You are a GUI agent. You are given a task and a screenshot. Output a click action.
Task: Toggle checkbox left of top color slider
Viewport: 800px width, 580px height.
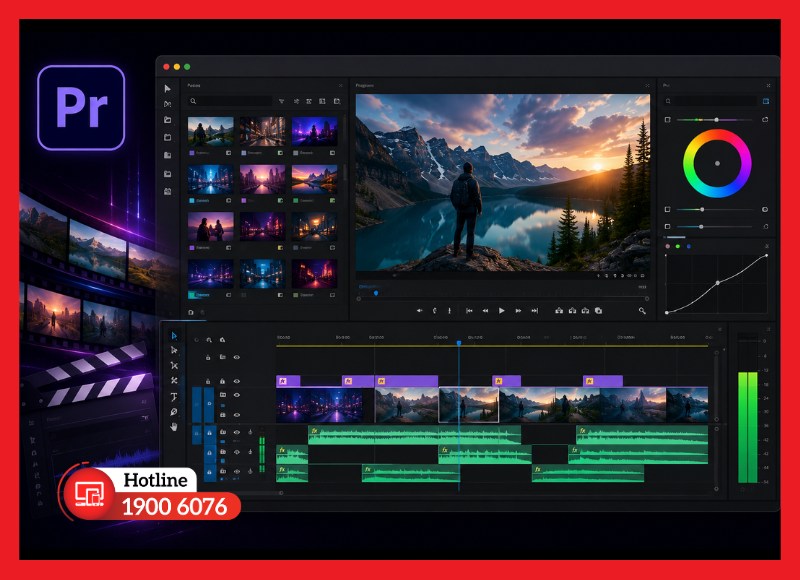(667, 119)
